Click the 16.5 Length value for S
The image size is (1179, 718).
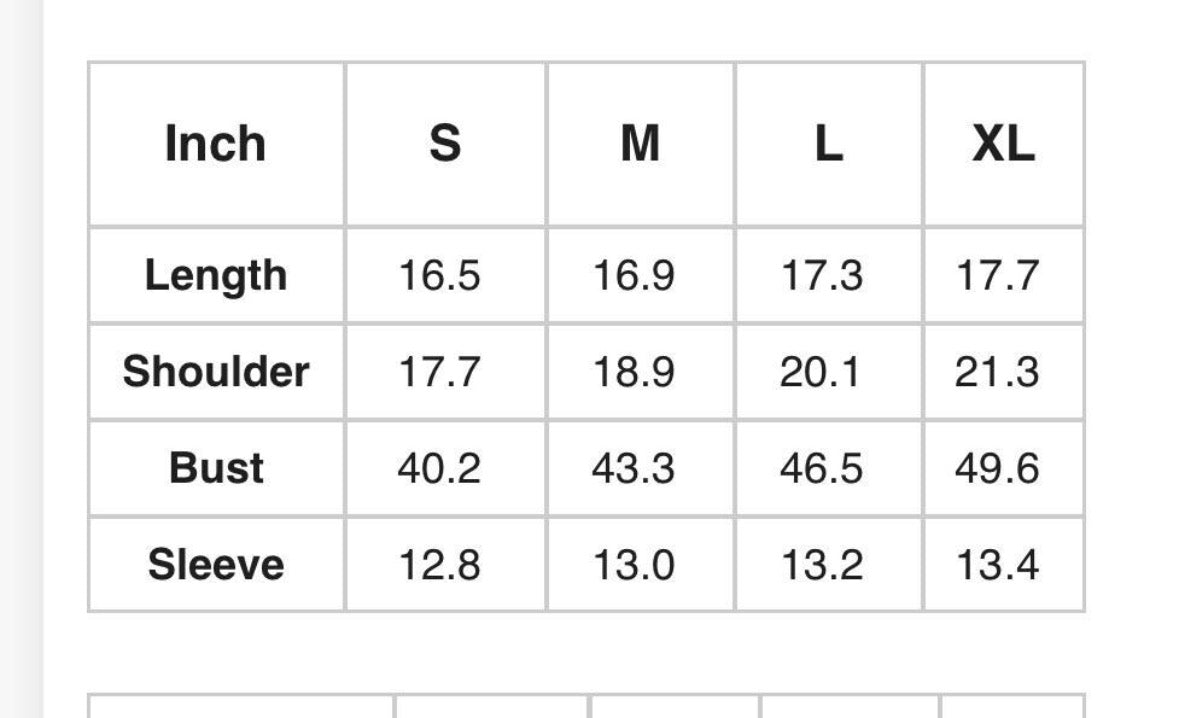click(x=440, y=275)
